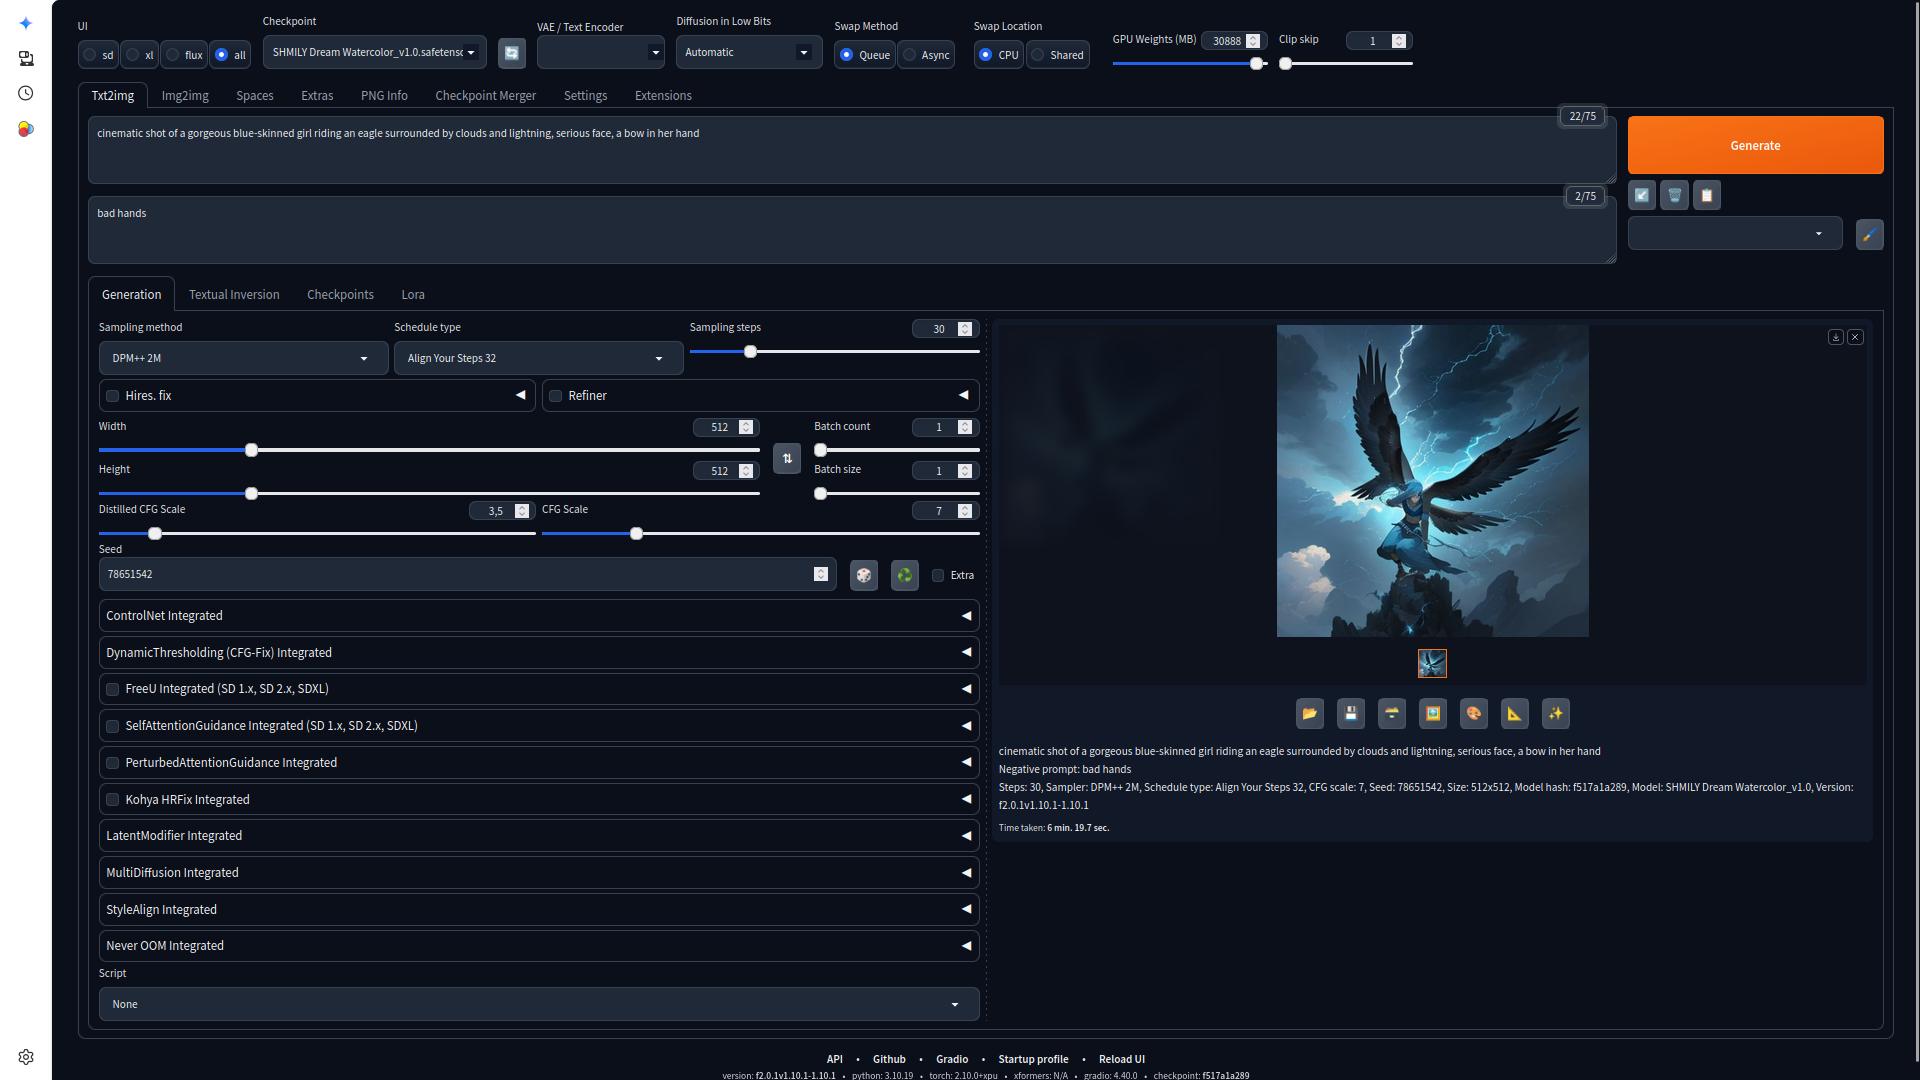
Task: Open the Settings tab
Action: click(x=585, y=96)
